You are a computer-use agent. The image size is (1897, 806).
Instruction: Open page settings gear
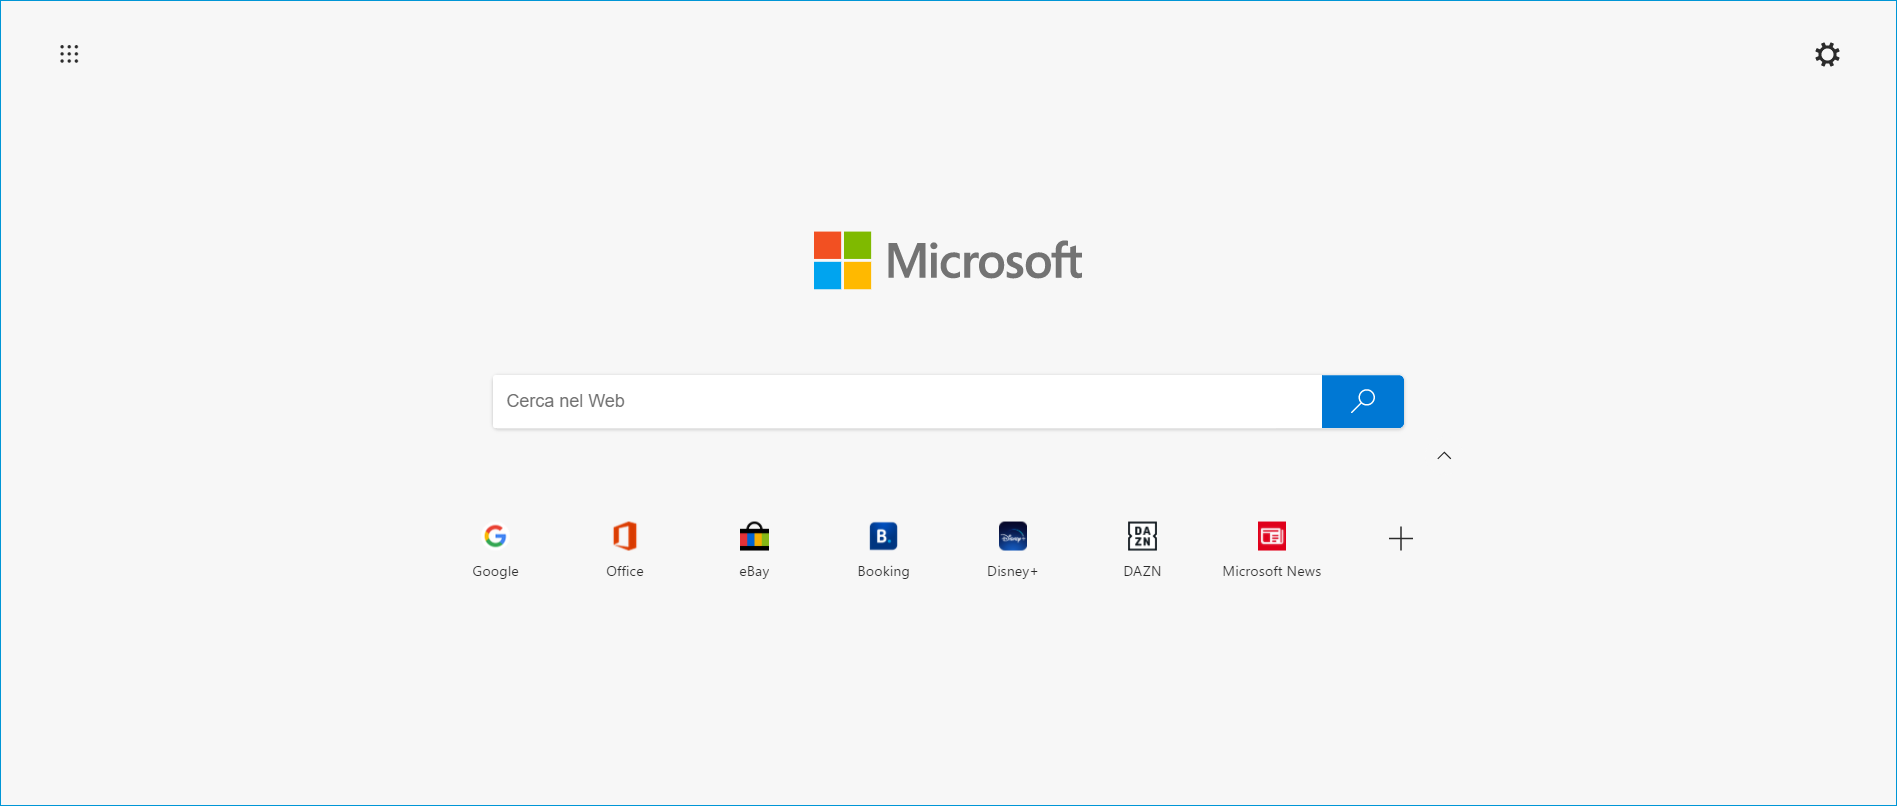tap(1827, 54)
